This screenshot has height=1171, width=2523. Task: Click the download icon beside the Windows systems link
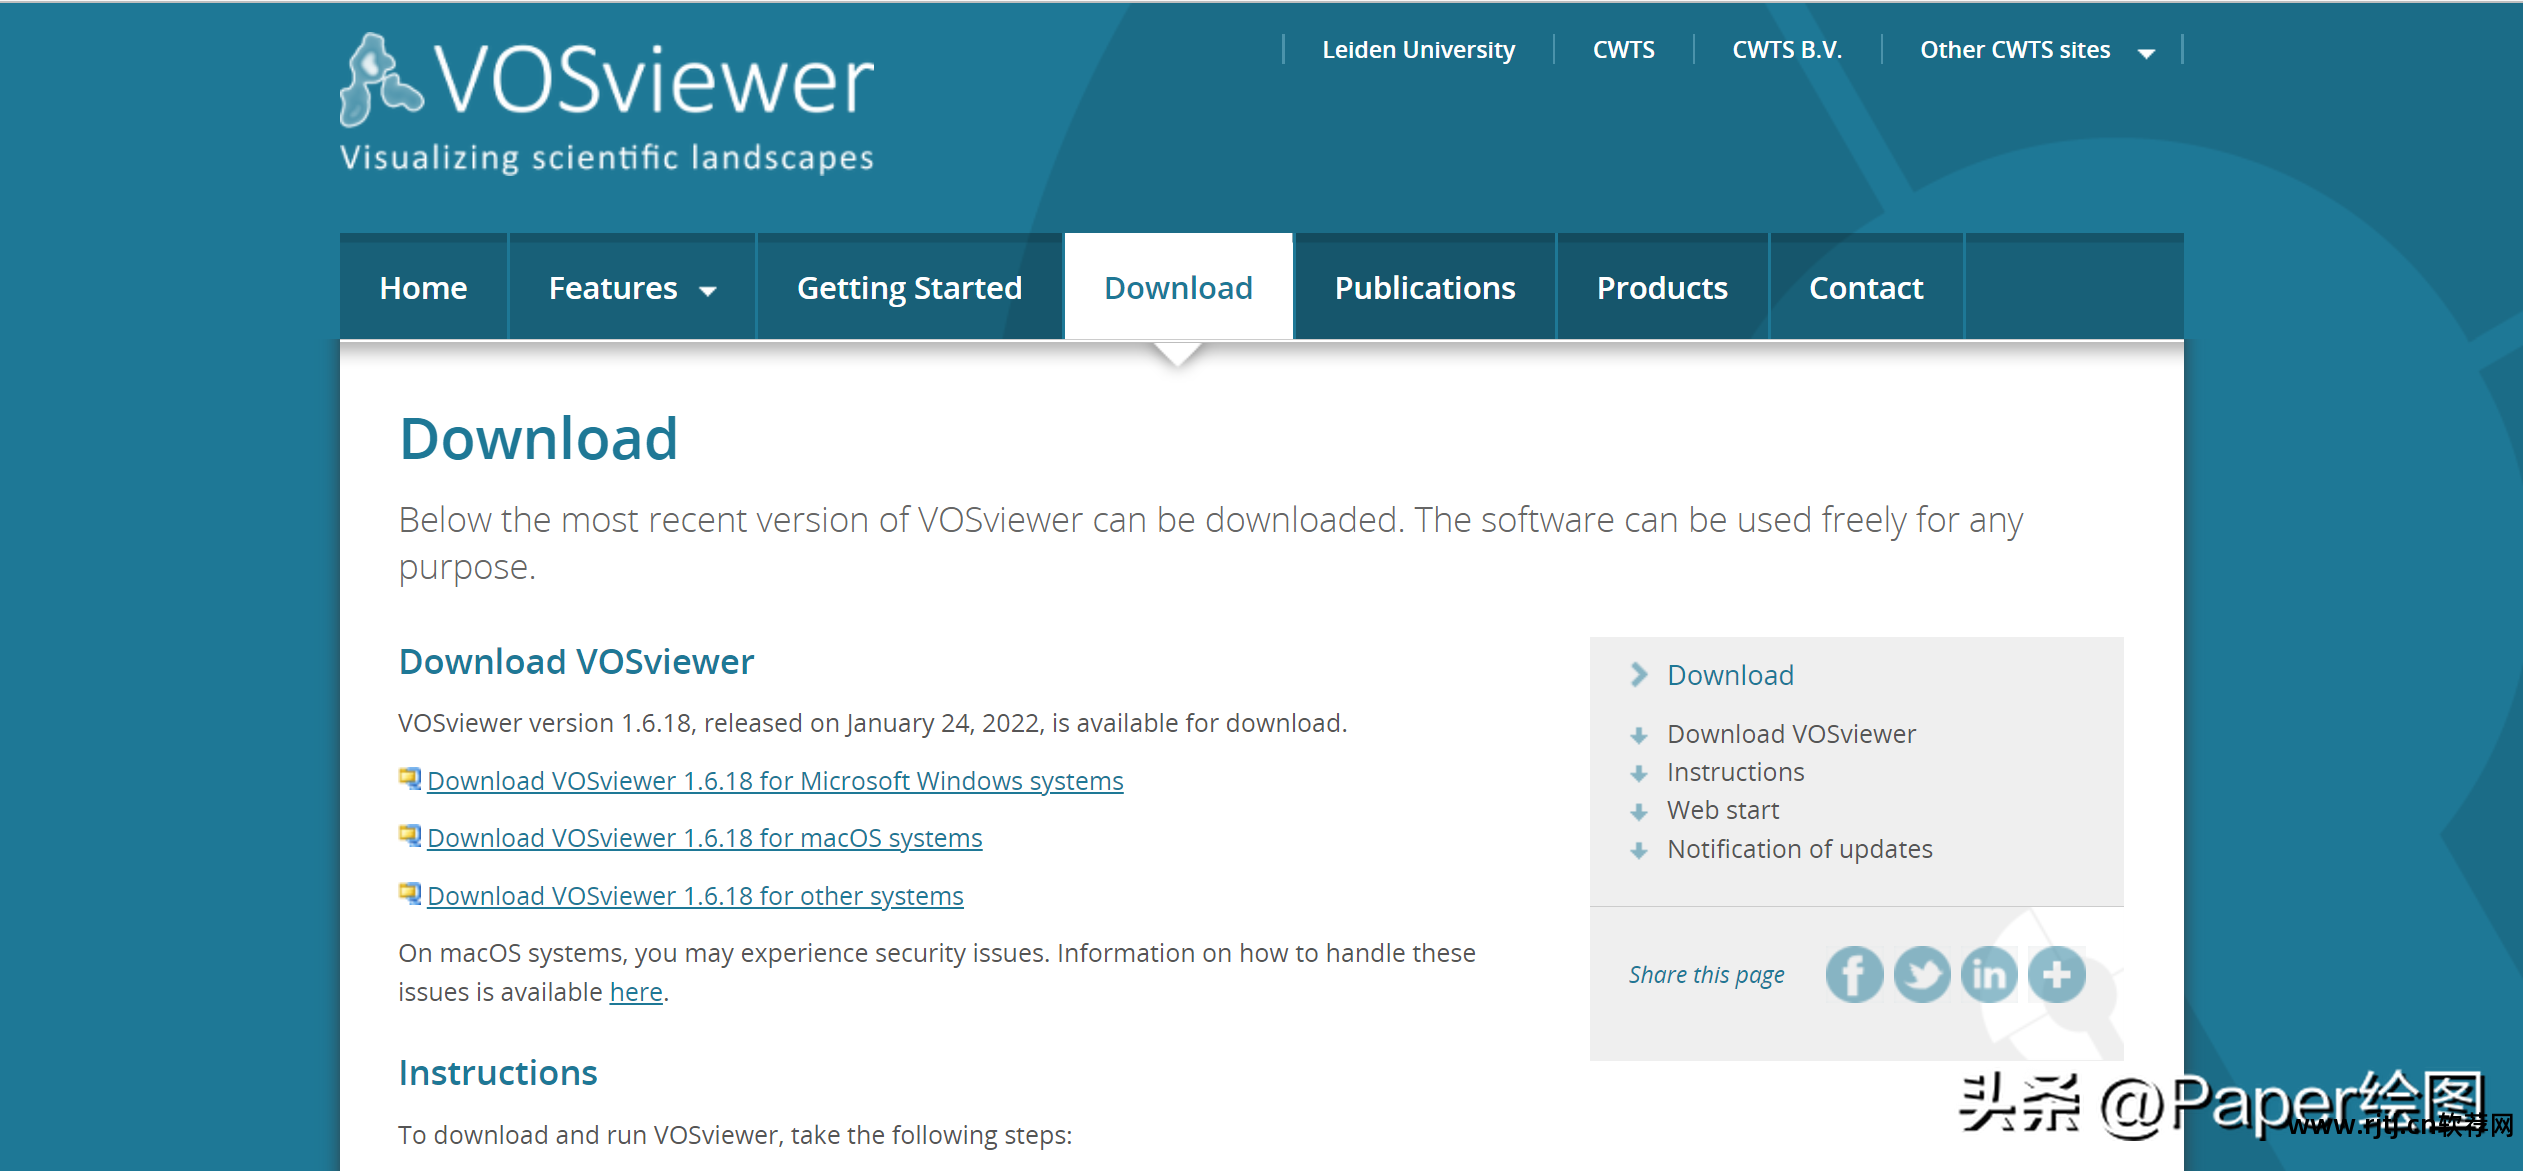click(410, 778)
